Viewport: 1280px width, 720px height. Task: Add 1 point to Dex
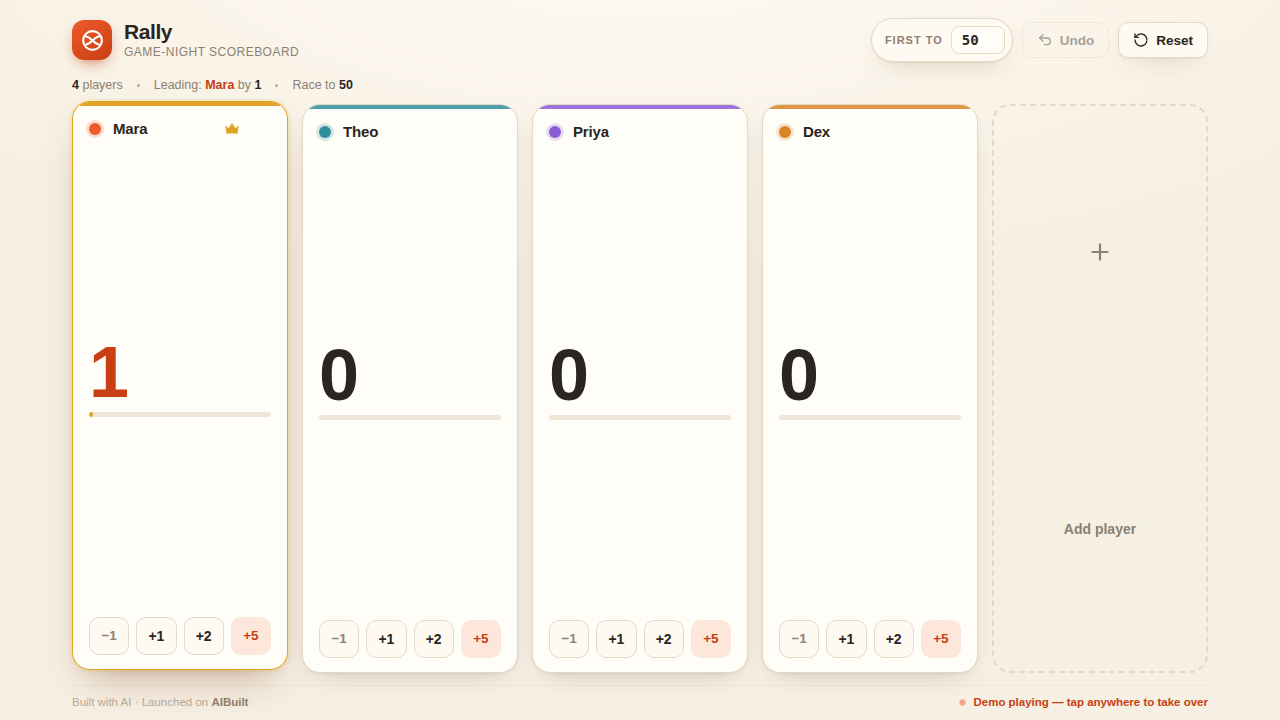click(x=846, y=639)
